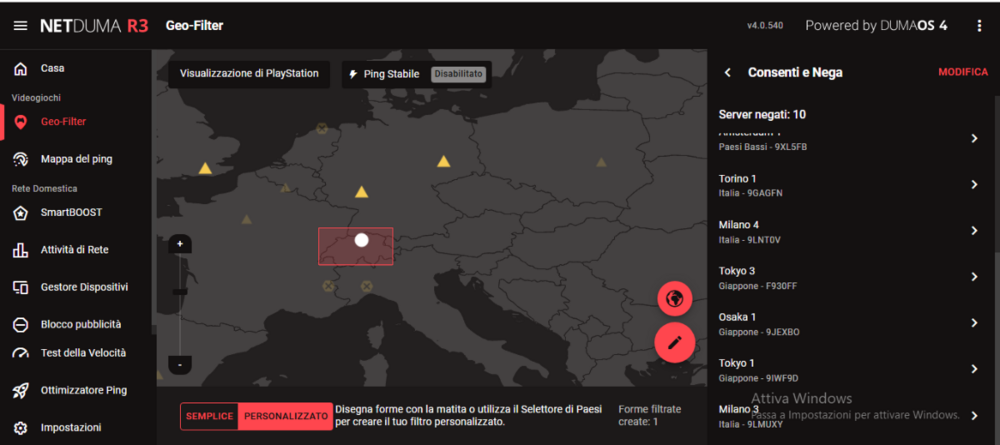
Task: Click the Ping Stabile button
Action: coord(417,75)
